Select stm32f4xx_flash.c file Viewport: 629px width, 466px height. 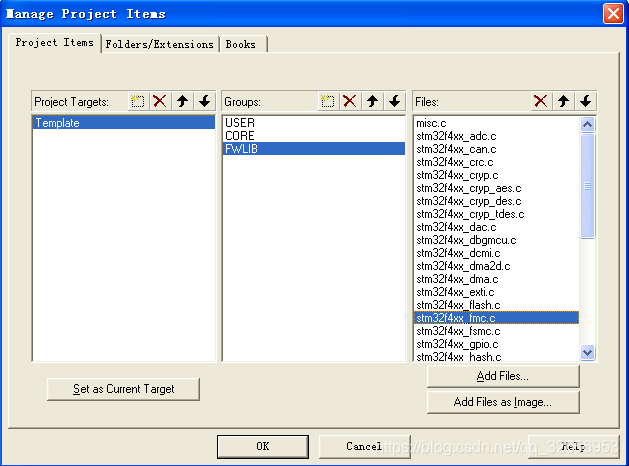tap(497, 305)
